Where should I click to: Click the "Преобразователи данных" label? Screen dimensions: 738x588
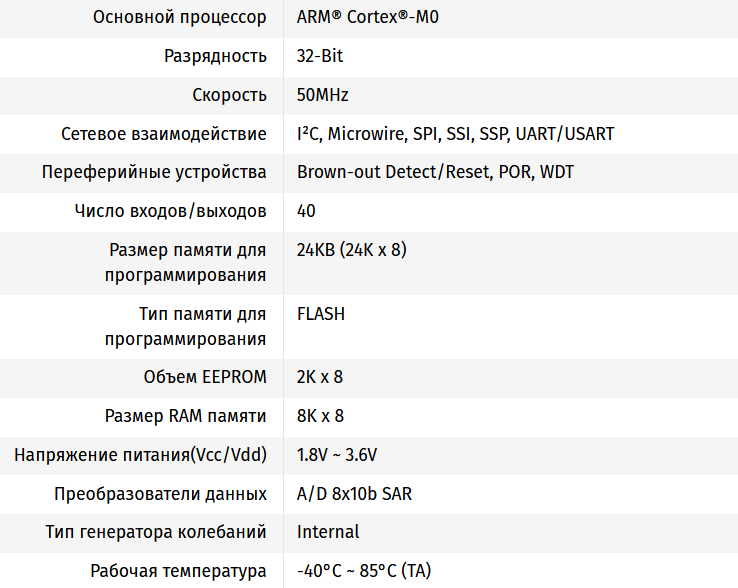(x=161, y=494)
